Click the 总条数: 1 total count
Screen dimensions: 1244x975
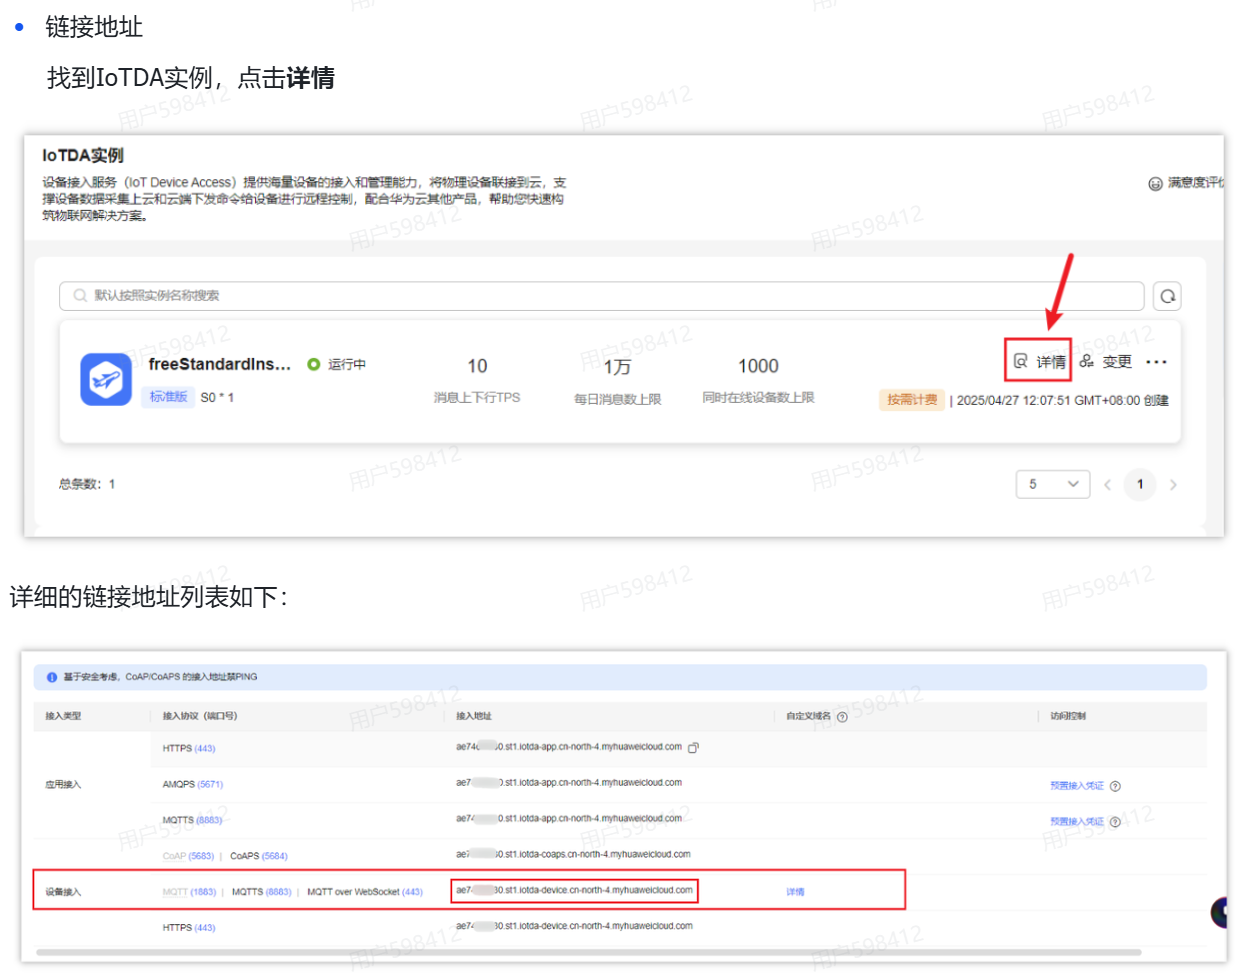(87, 484)
